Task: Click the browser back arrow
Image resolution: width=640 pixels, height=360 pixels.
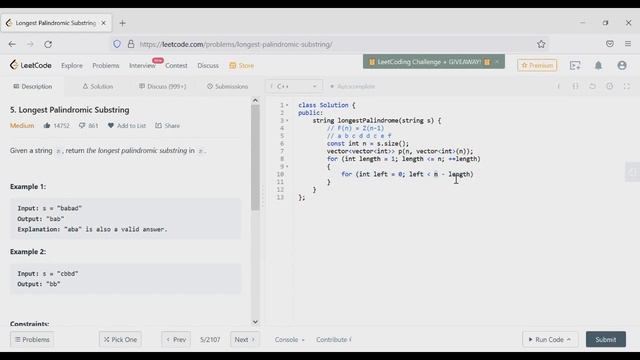Action: [12, 44]
